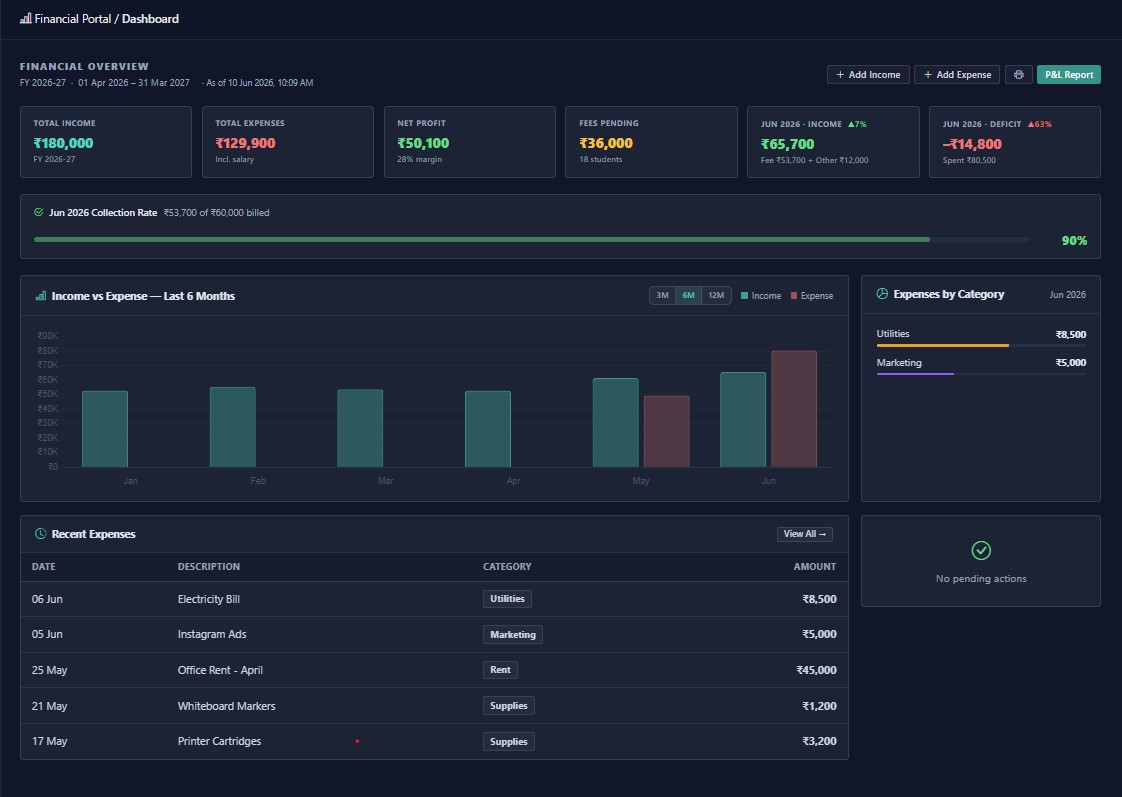This screenshot has height=797, width=1122.
Task: Click the Supplies tag on Whiteboard Markers row
Action: (x=509, y=705)
